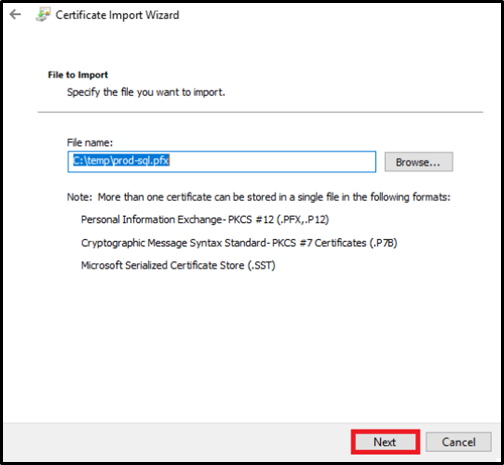The image size is (504, 465).
Task: Click the 'File name:' label
Action: tap(90, 143)
